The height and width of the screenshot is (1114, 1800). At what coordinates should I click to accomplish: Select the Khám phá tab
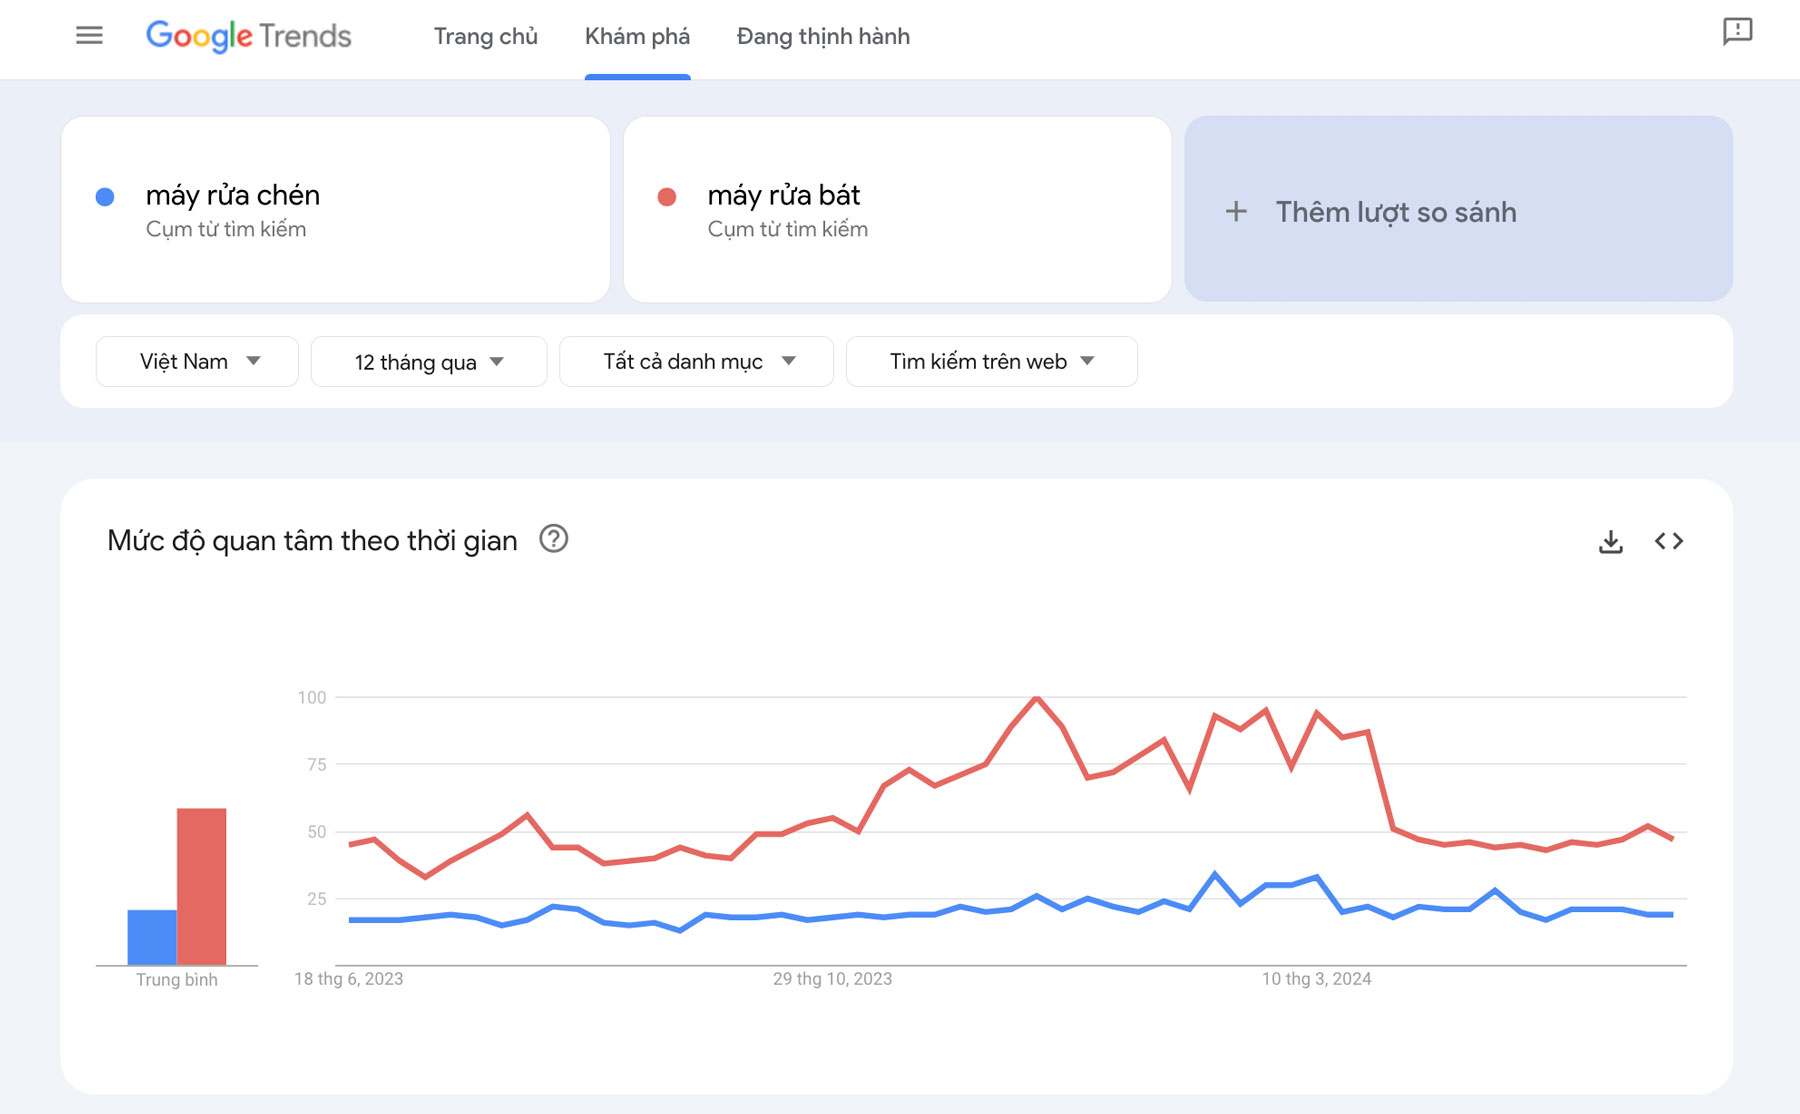[637, 37]
